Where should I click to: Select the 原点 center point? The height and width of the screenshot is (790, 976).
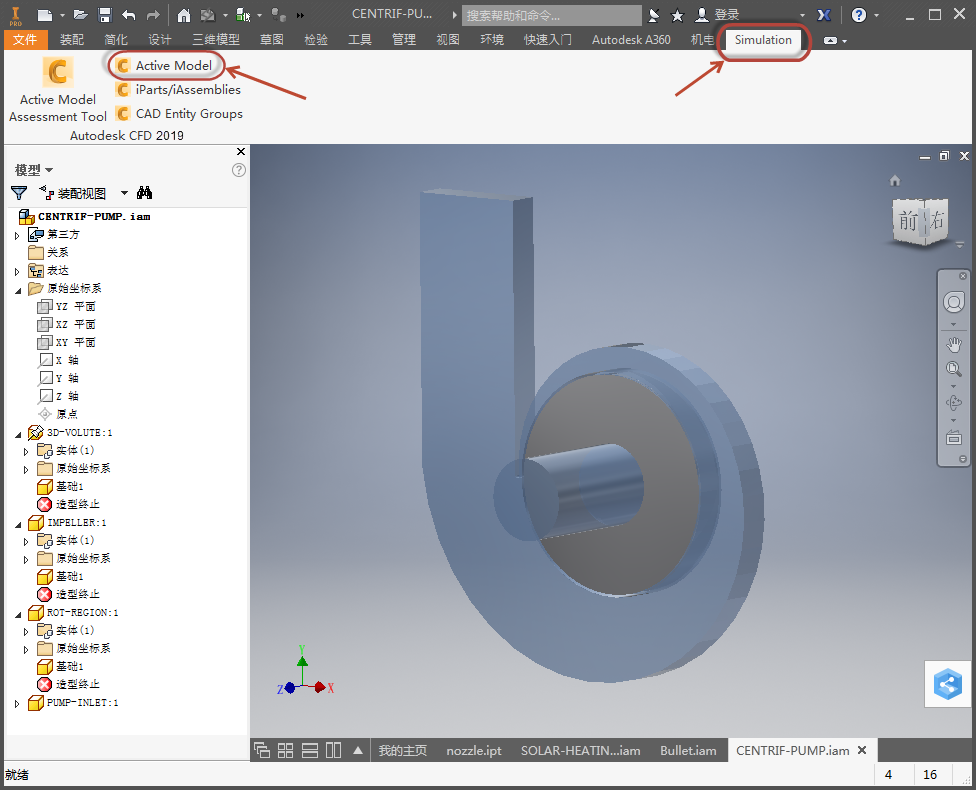pyautogui.click(x=58, y=414)
